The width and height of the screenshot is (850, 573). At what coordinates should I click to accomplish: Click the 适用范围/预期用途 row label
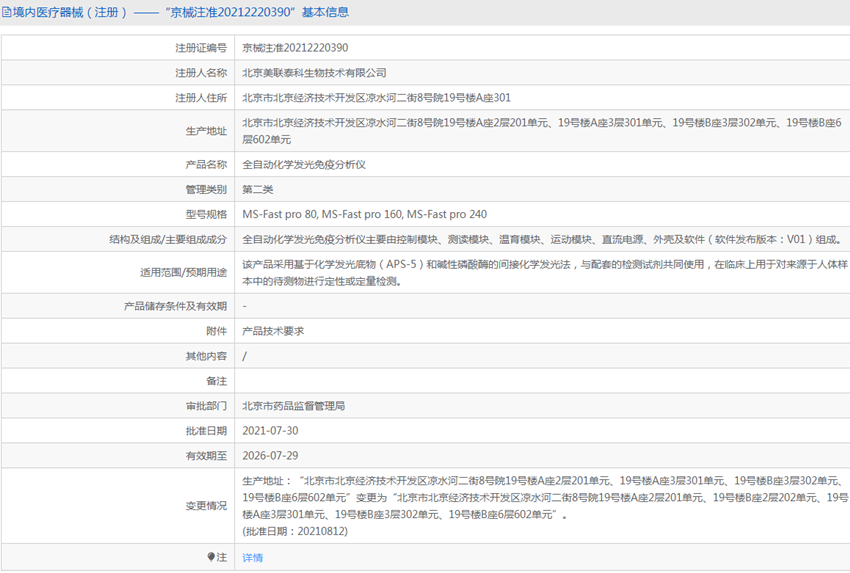[183, 273]
